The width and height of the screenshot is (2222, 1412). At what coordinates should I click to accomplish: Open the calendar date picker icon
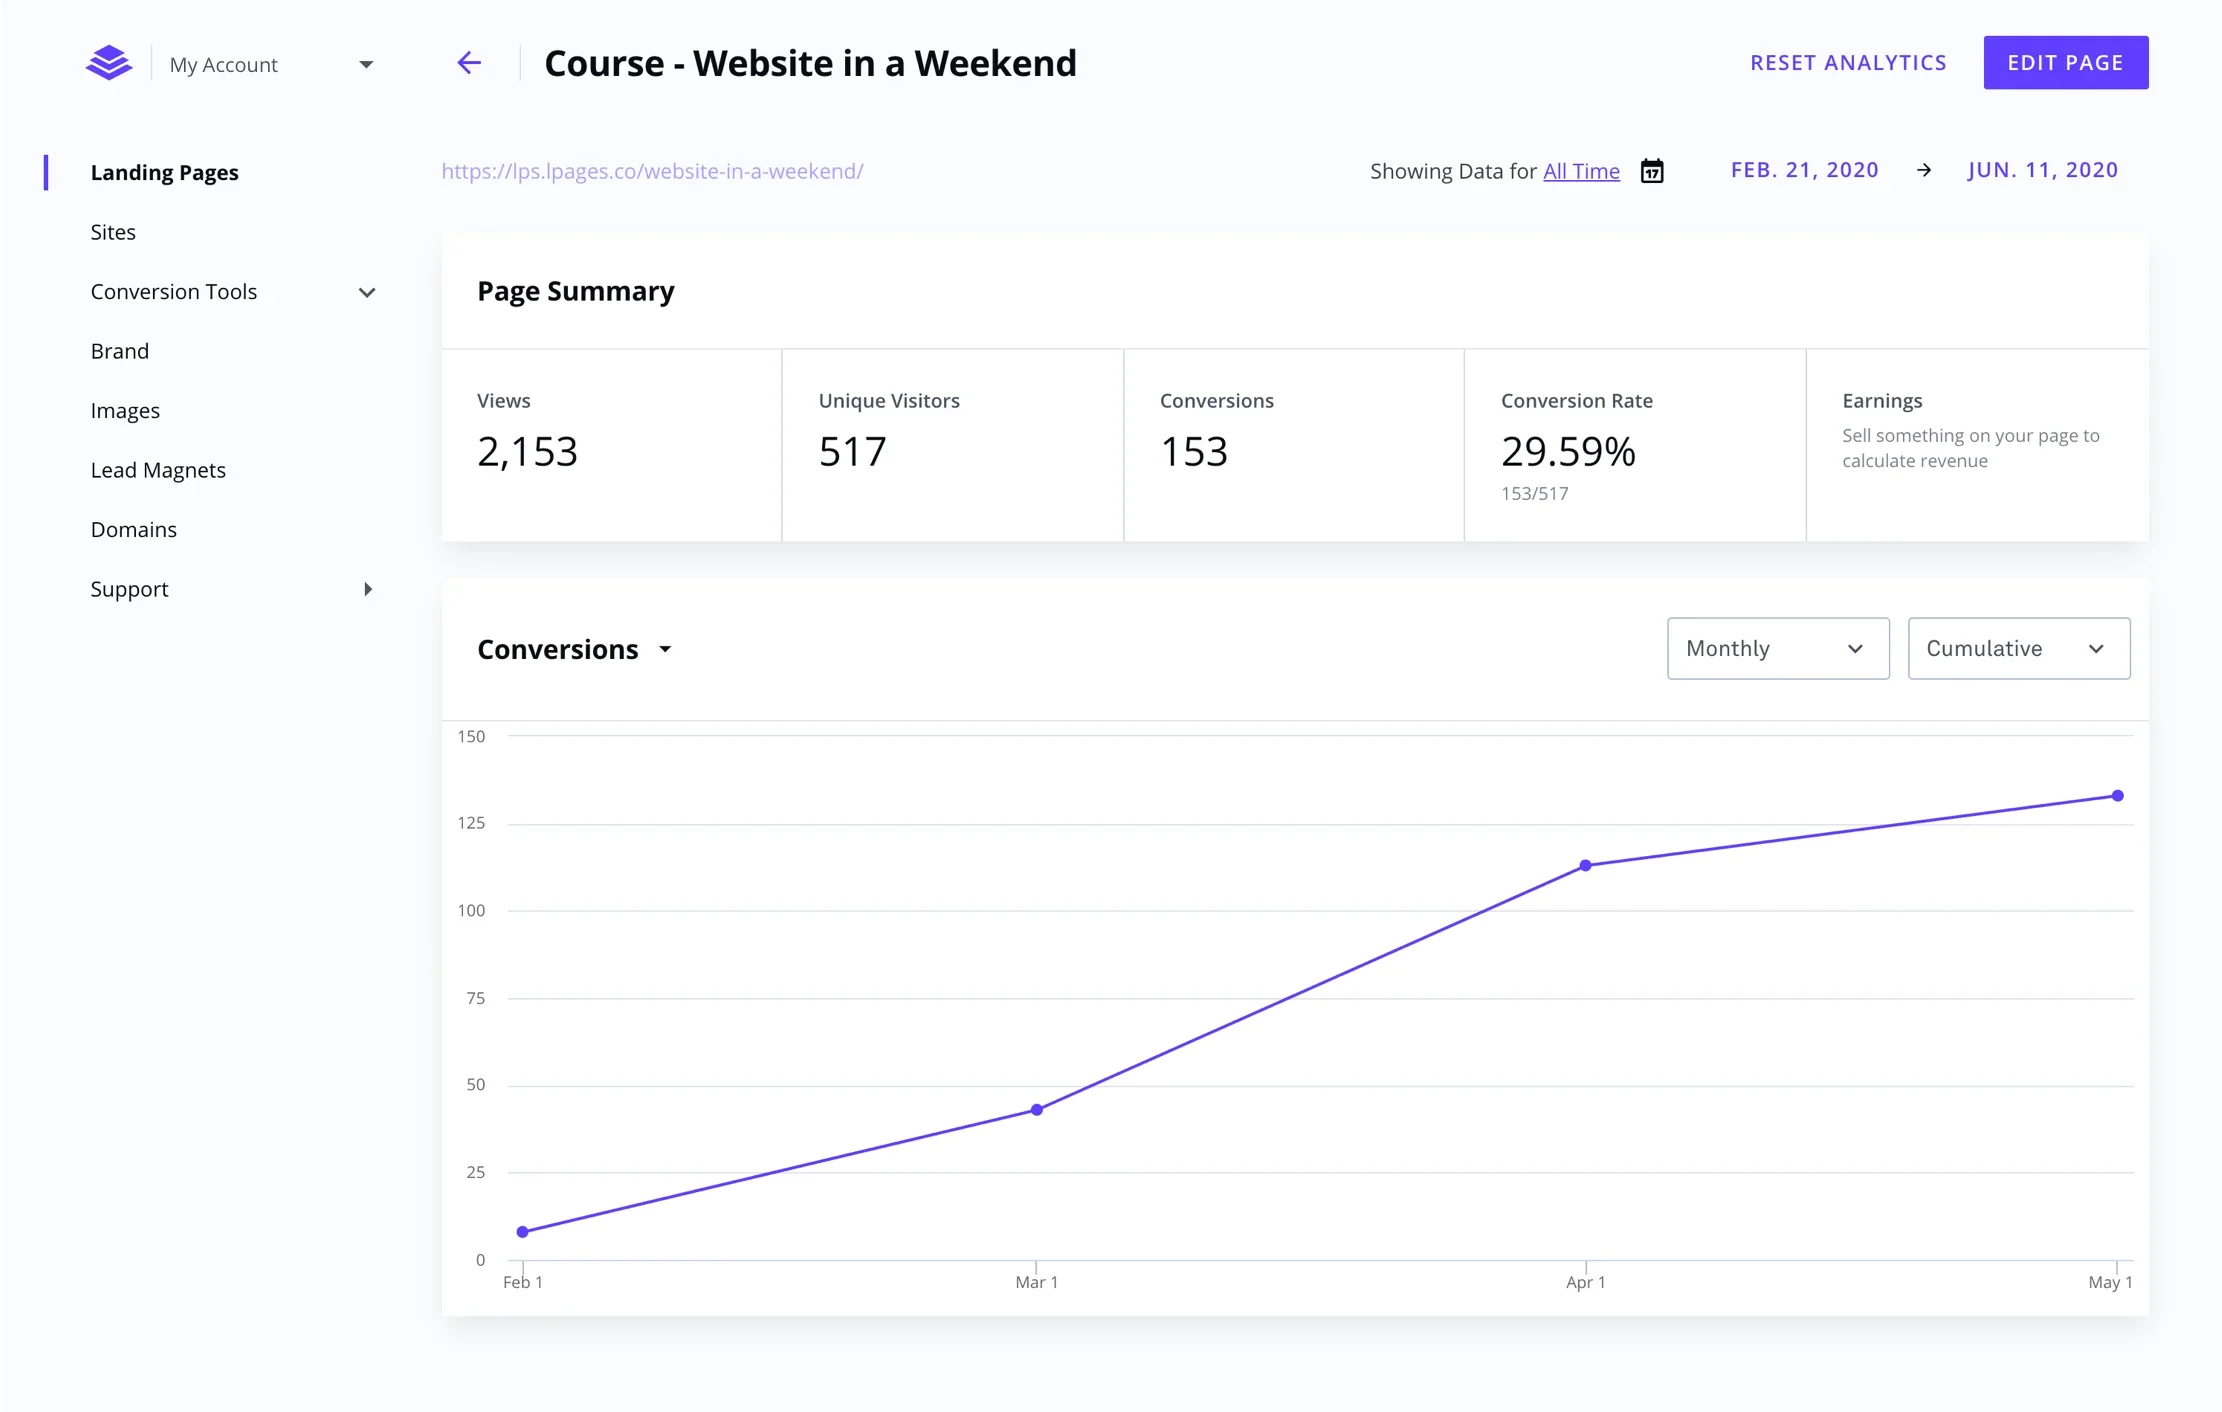point(1652,171)
